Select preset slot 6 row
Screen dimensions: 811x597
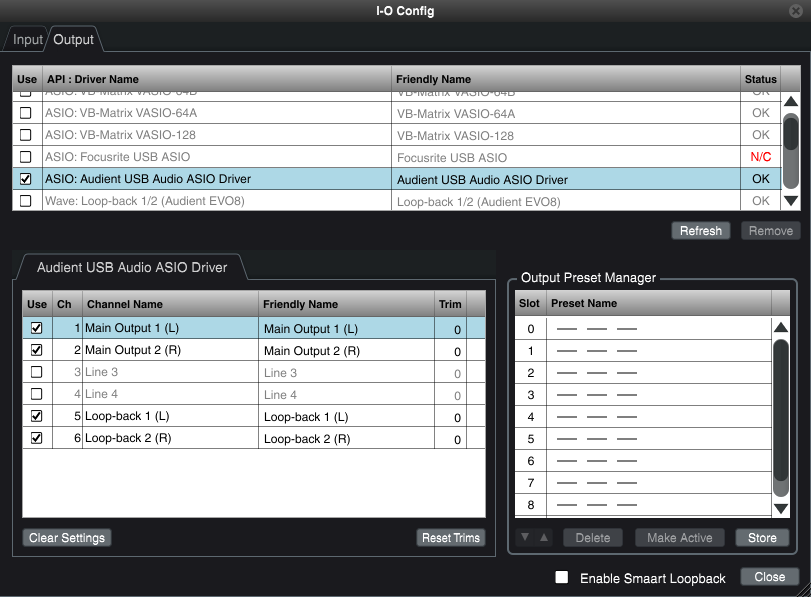[x=643, y=461]
